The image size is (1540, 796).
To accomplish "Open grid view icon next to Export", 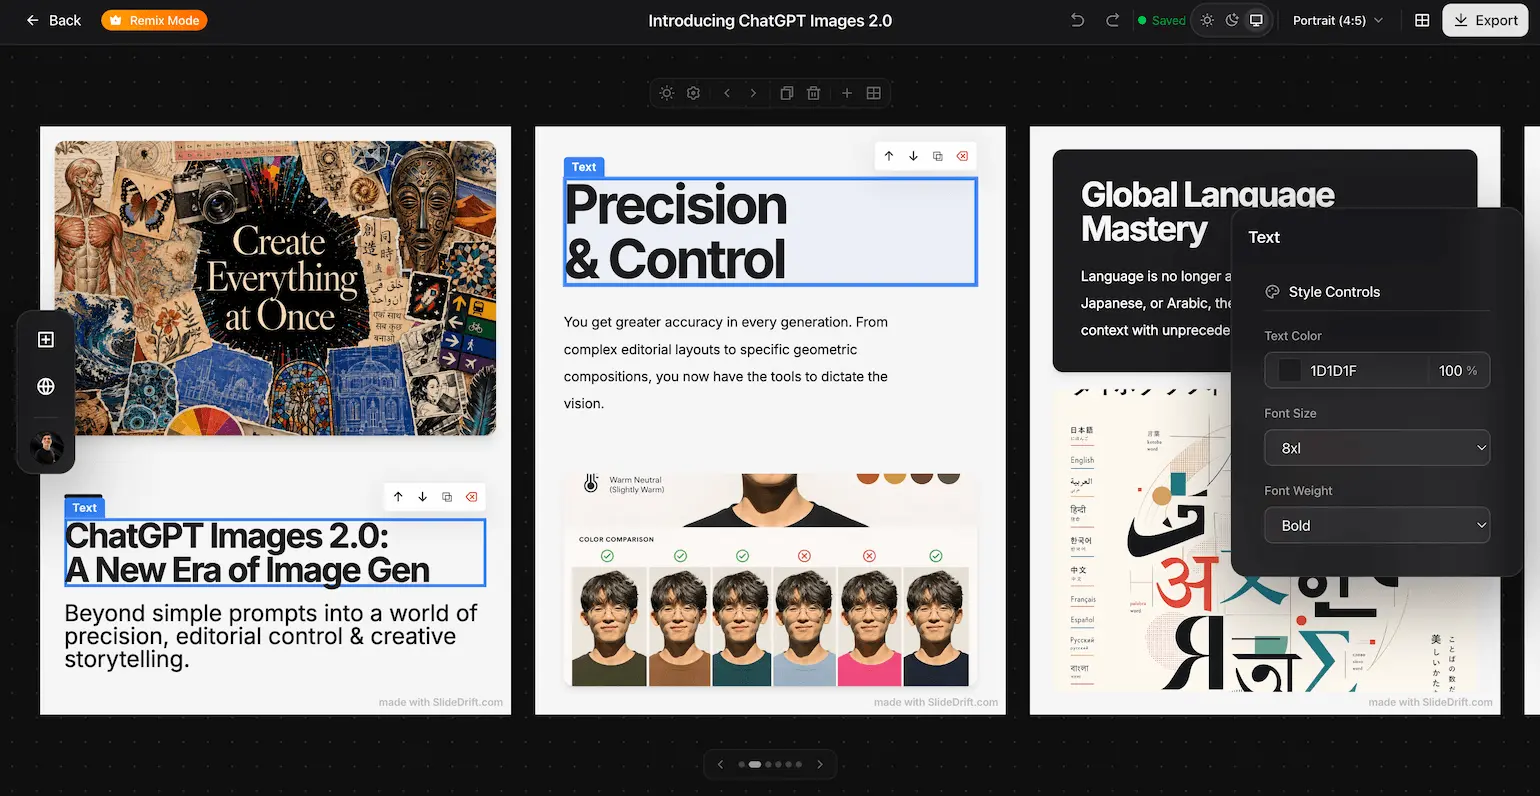I will click(x=1422, y=20).
